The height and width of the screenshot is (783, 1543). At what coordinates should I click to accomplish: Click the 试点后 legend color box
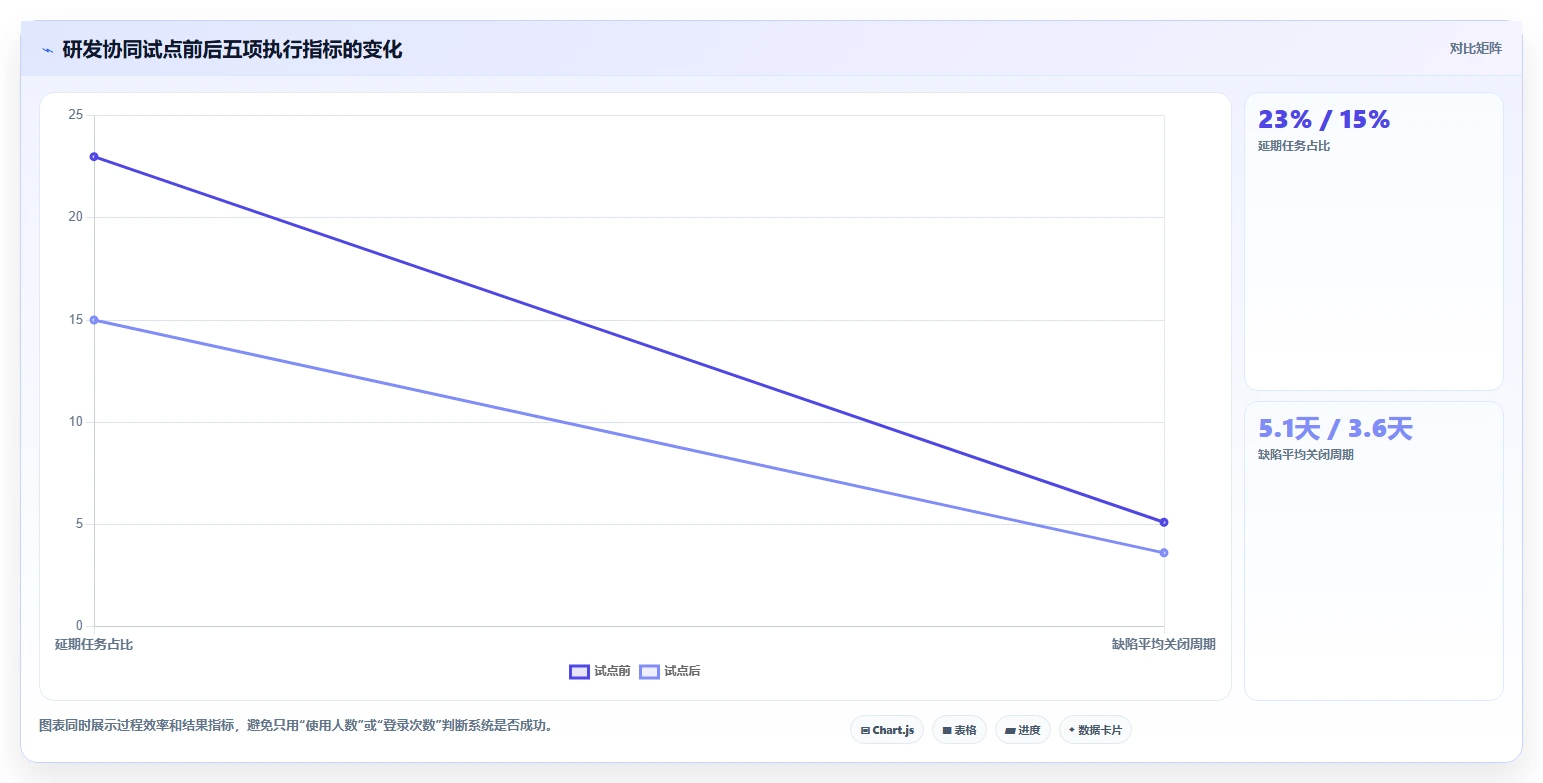[649, 672]
